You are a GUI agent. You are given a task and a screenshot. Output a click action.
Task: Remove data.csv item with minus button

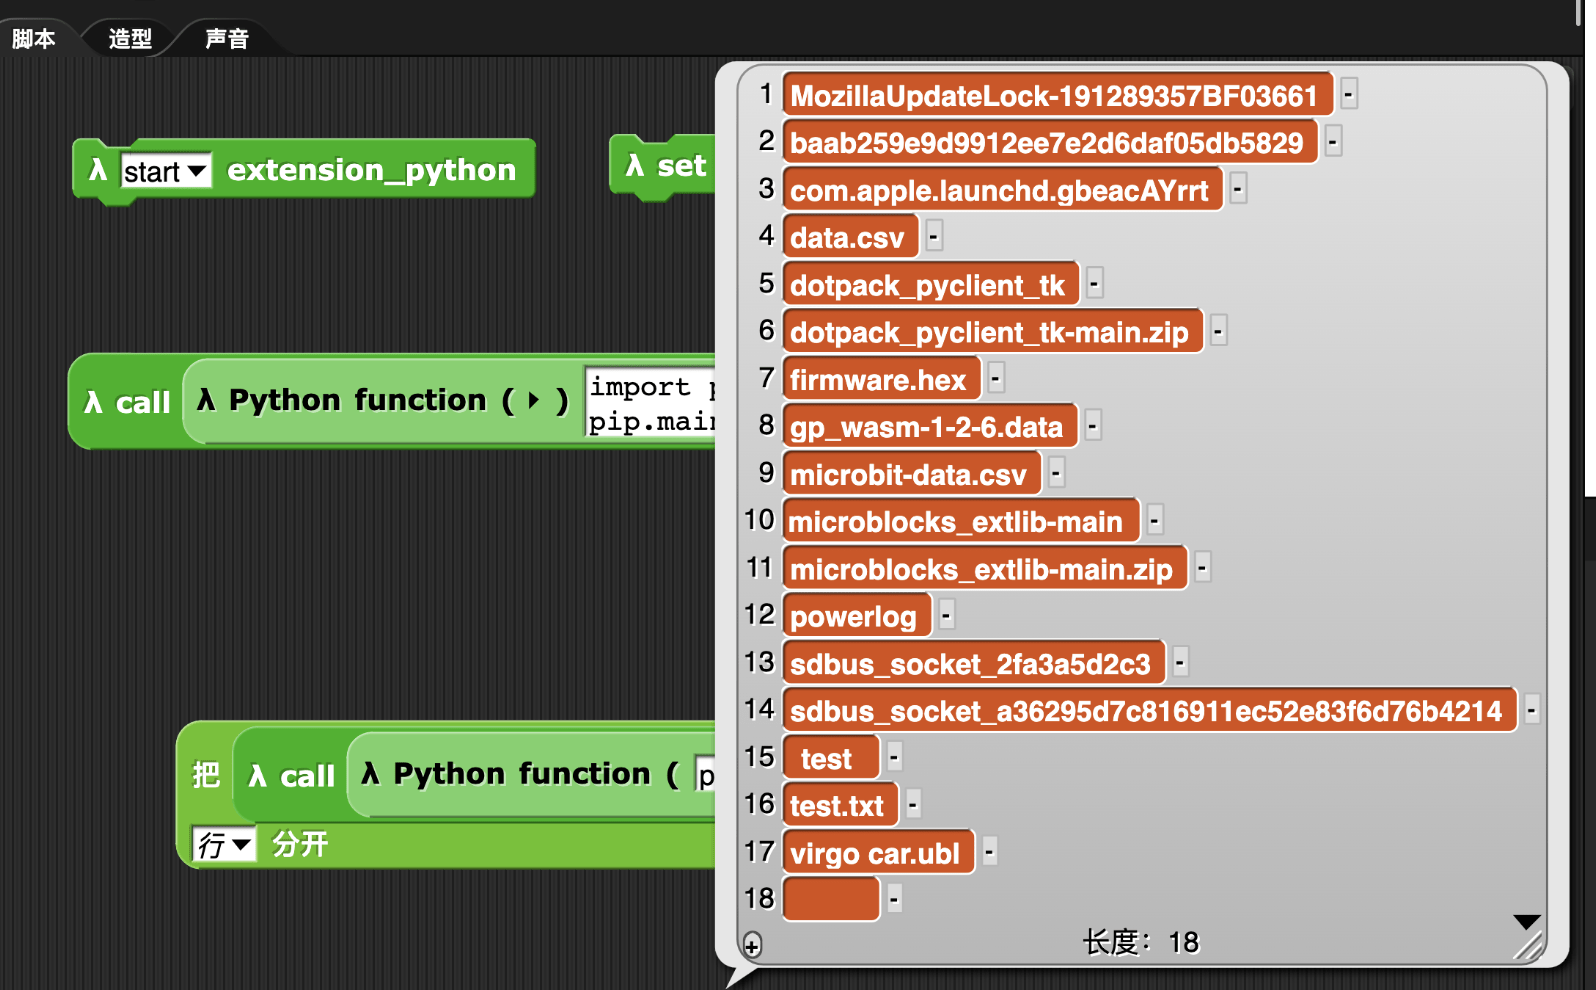[x=933, y=236]
